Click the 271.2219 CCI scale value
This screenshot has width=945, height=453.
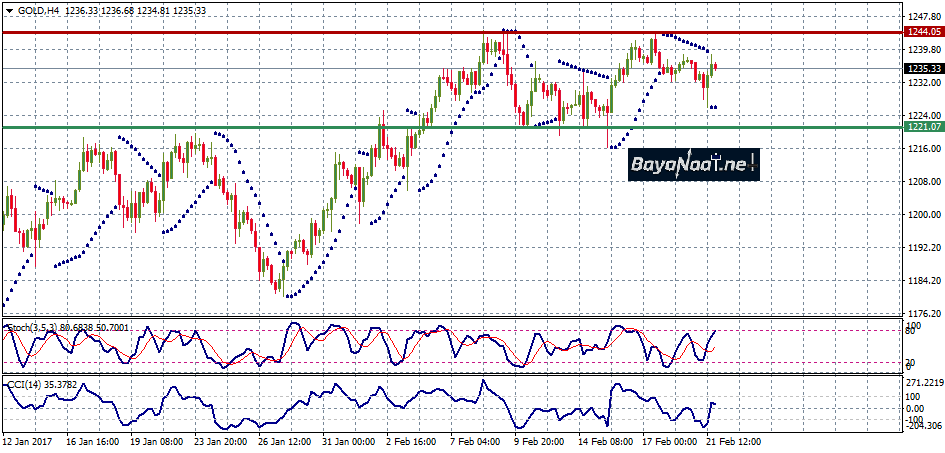(x=924, y=383)
